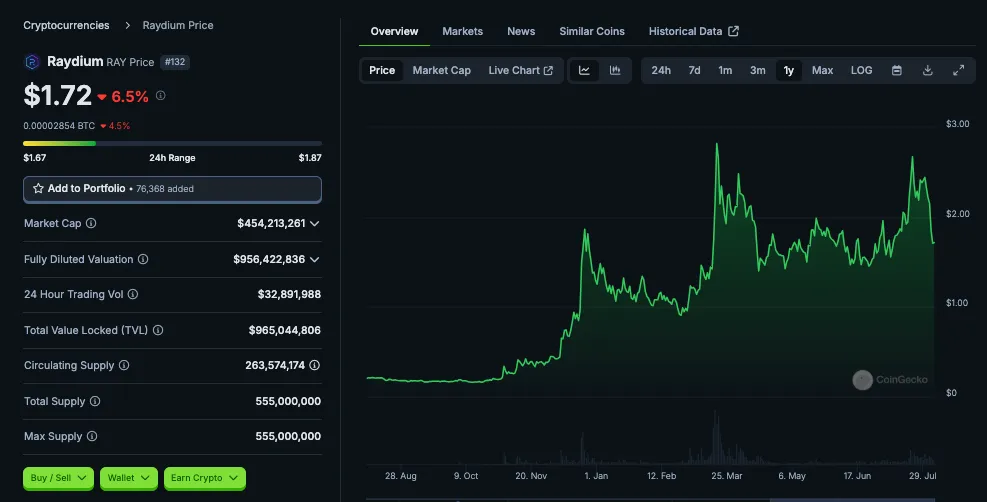Image resolution: width=987 pixels, height=502 pixels.
Task: Show Circulating Supply label info icon
Action: pos(124,365)
